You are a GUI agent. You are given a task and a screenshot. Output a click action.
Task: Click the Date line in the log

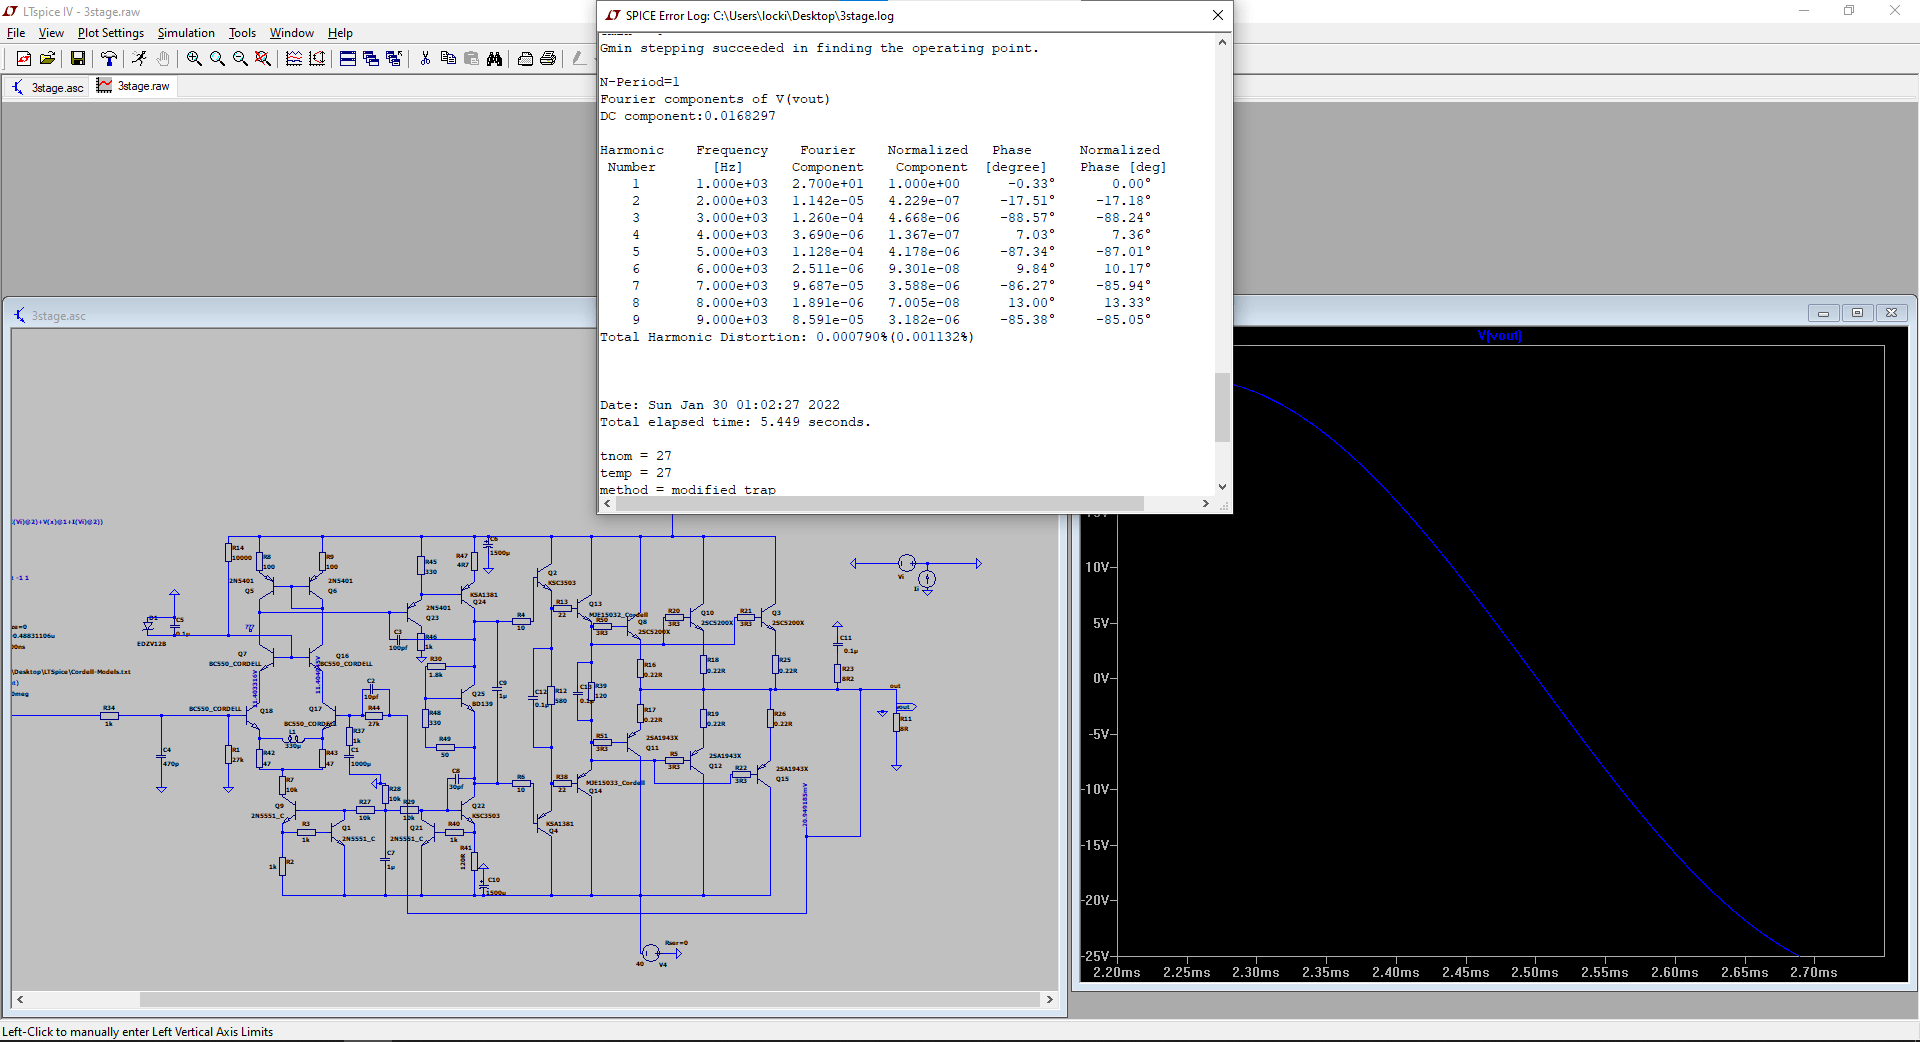720,405
